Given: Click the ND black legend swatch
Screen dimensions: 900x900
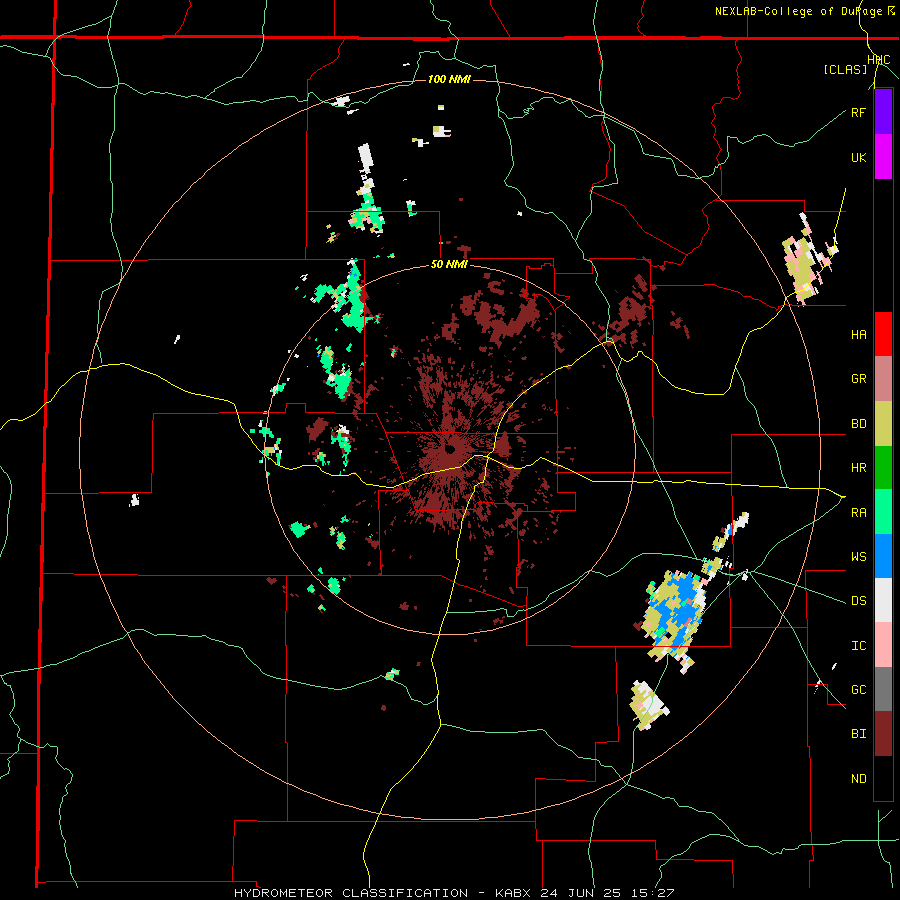Looking at the screenshot, I should pyautogui.click(x=883, y=778).
